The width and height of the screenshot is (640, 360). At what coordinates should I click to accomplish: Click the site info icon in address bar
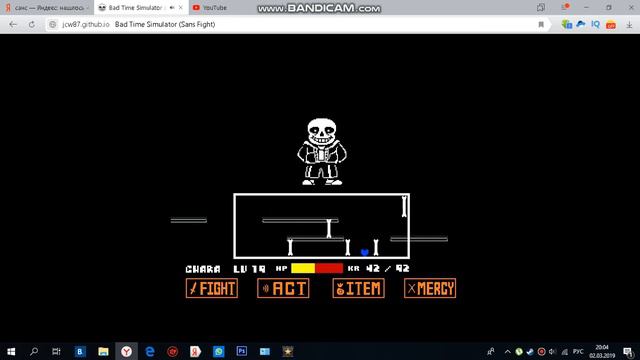(x=53, y=24)
